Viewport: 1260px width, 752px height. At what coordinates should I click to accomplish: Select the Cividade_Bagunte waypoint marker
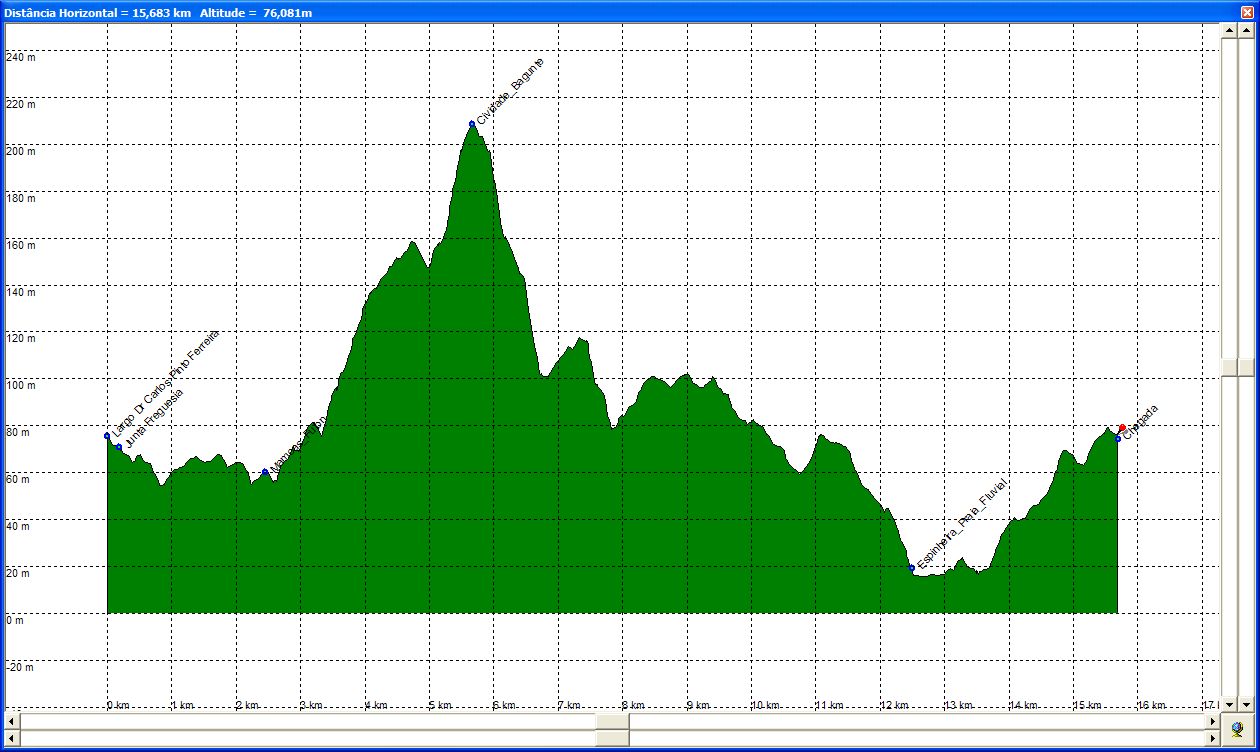click(x=472, y=124)
